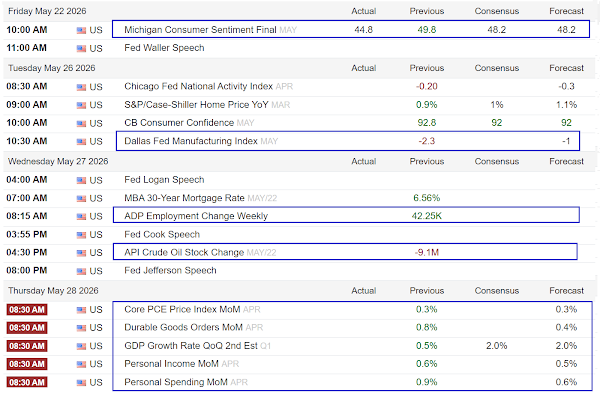
Task: Click US flag beside Personal Spending MoM
Action: point(81,383)
